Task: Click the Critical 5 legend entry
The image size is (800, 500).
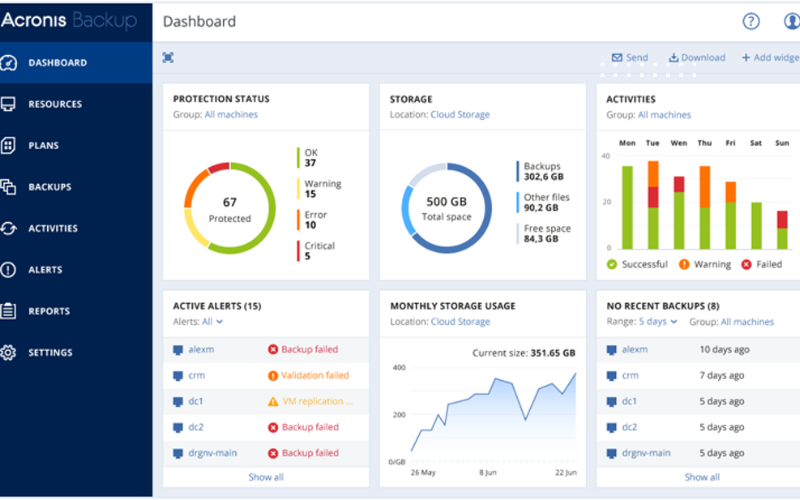Action: pos(316,251)
